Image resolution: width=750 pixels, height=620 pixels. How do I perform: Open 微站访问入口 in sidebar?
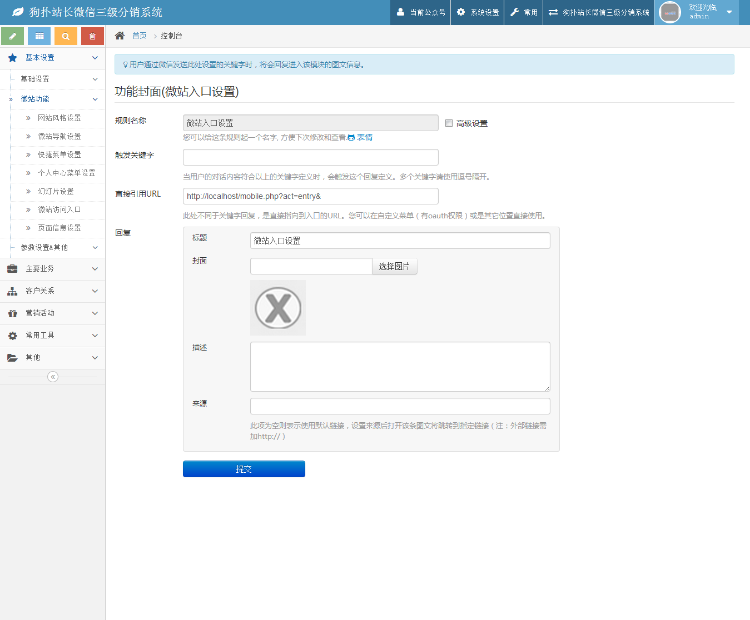[x=59, y=210]
